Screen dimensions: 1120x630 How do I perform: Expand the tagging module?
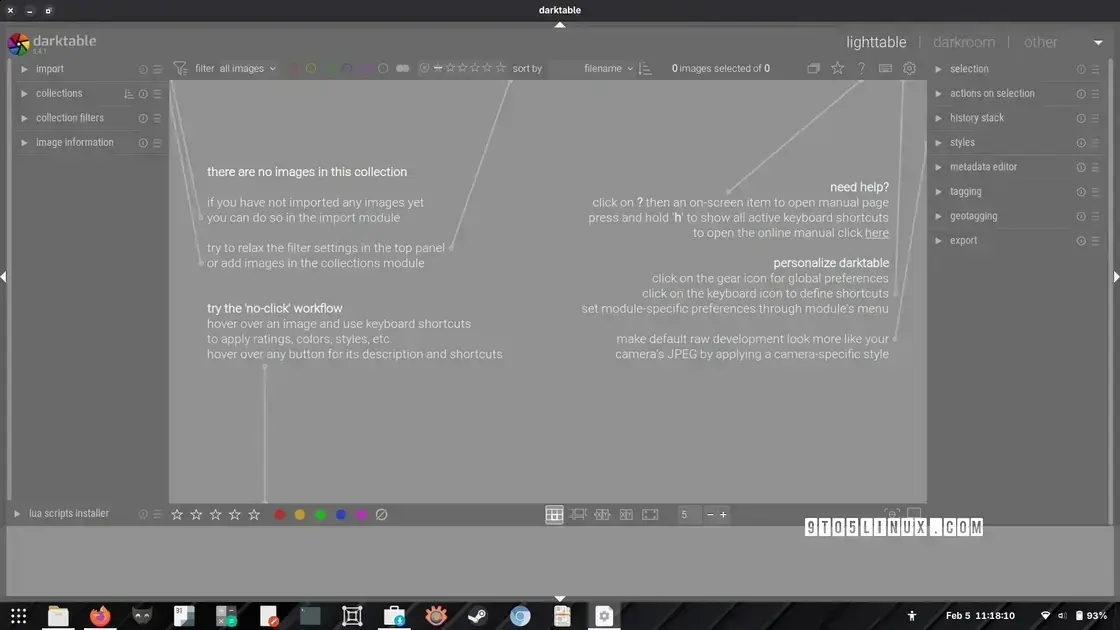click(939, 191)
